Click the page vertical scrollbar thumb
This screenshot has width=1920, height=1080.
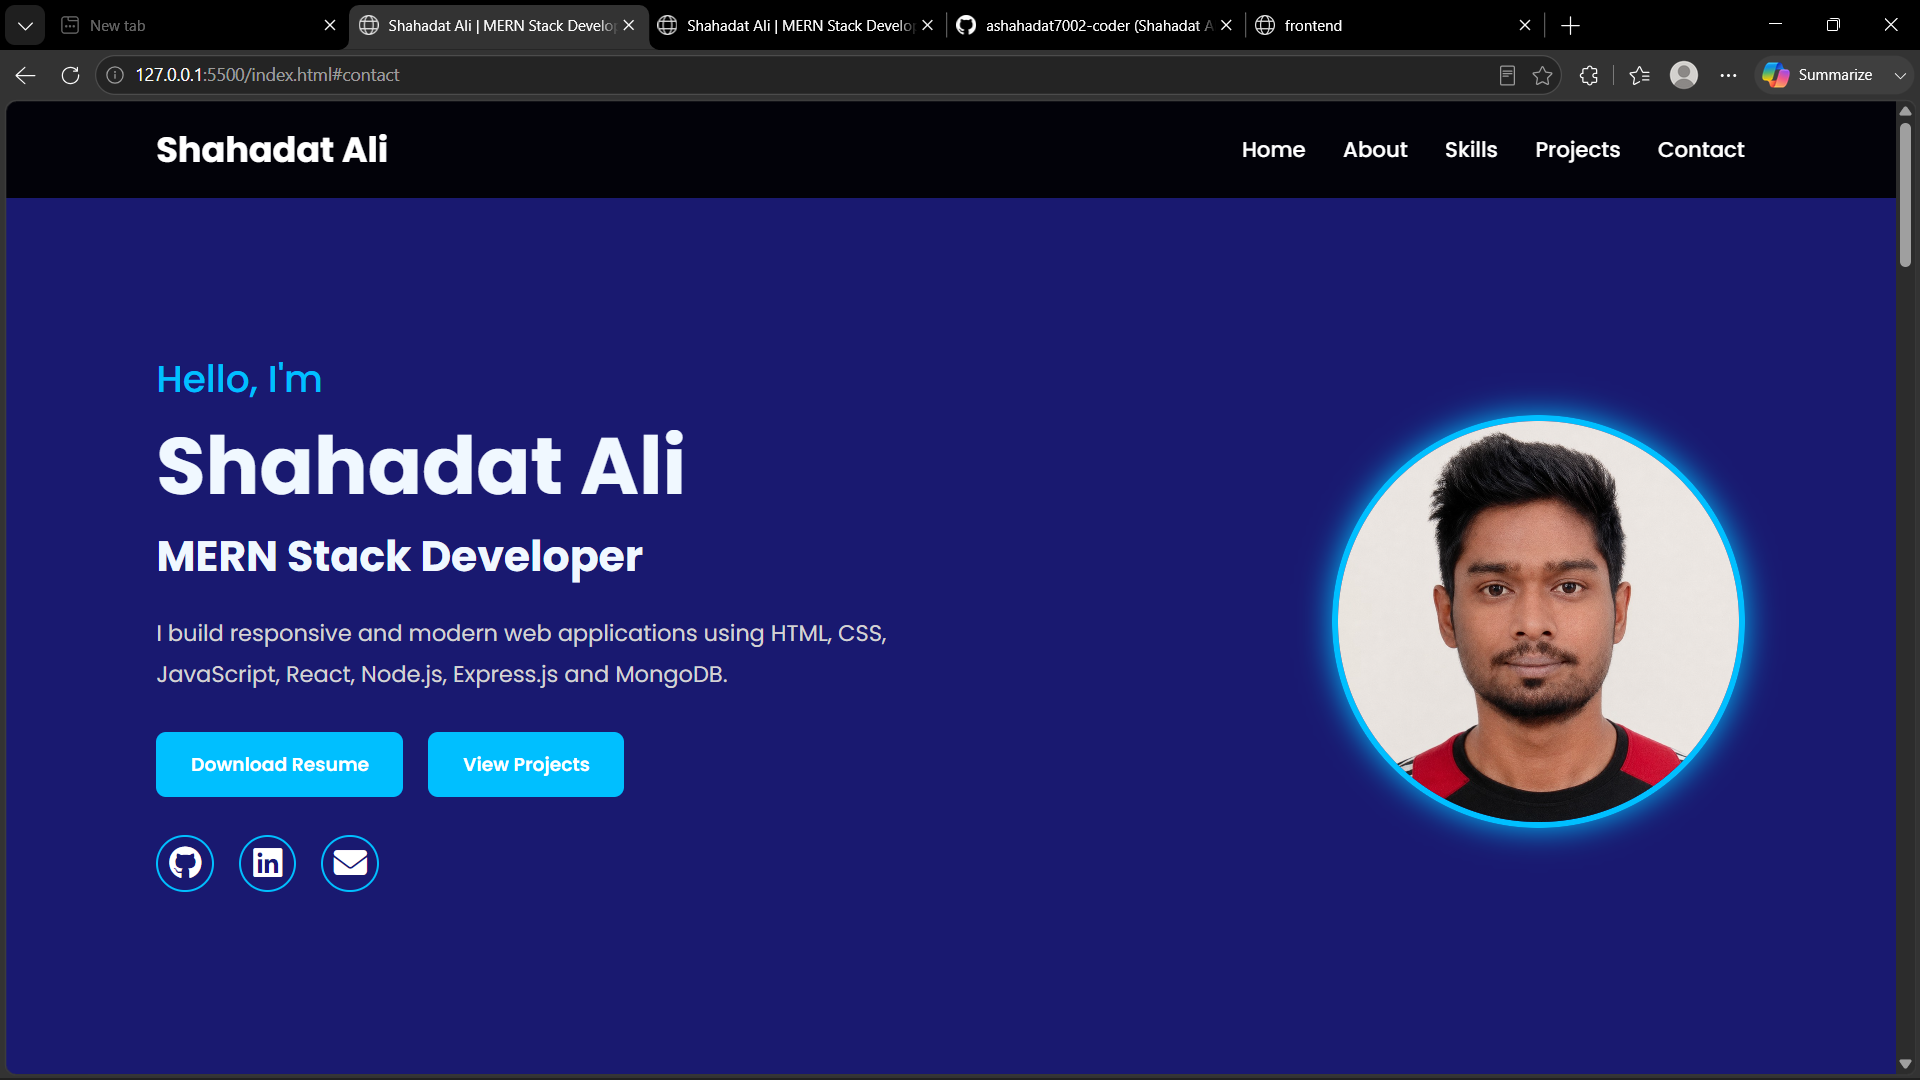1905,195
